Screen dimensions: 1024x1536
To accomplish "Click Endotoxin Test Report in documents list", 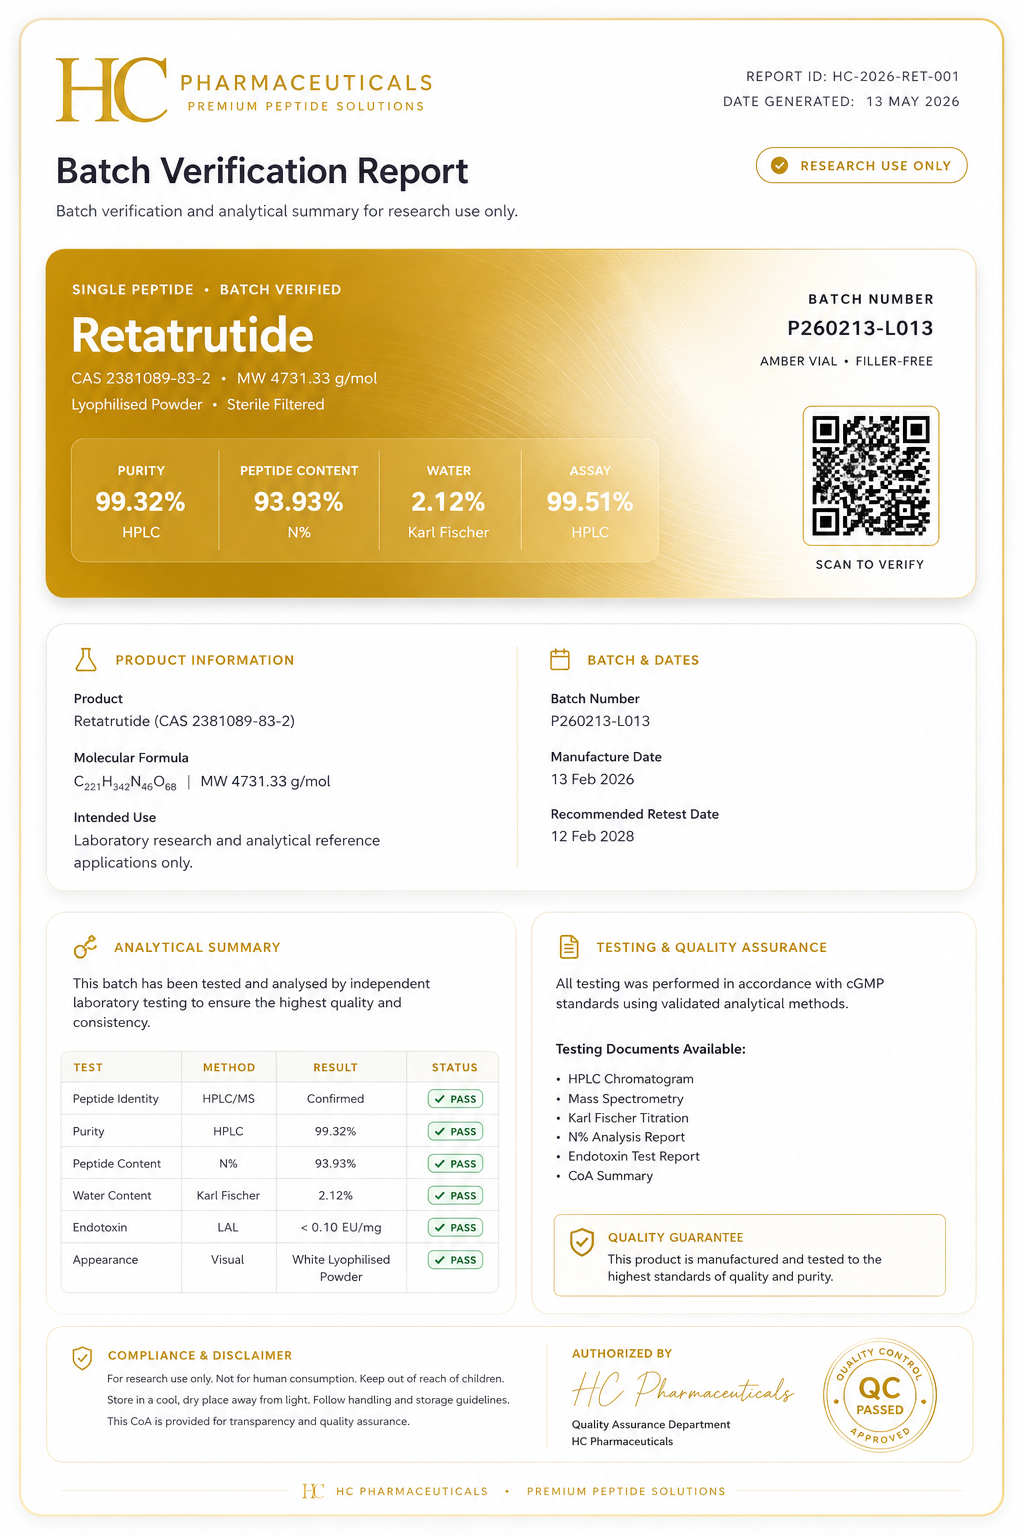I will [634, 1156].
